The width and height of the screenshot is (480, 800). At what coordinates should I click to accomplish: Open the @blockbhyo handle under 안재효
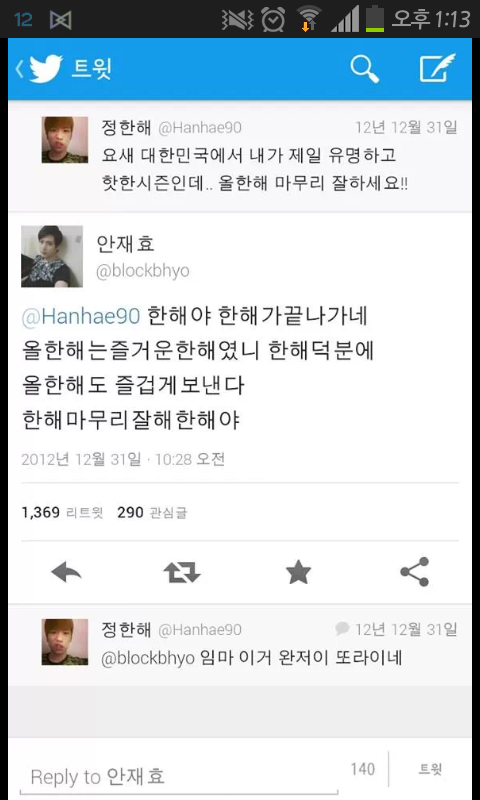pos(143,271)
